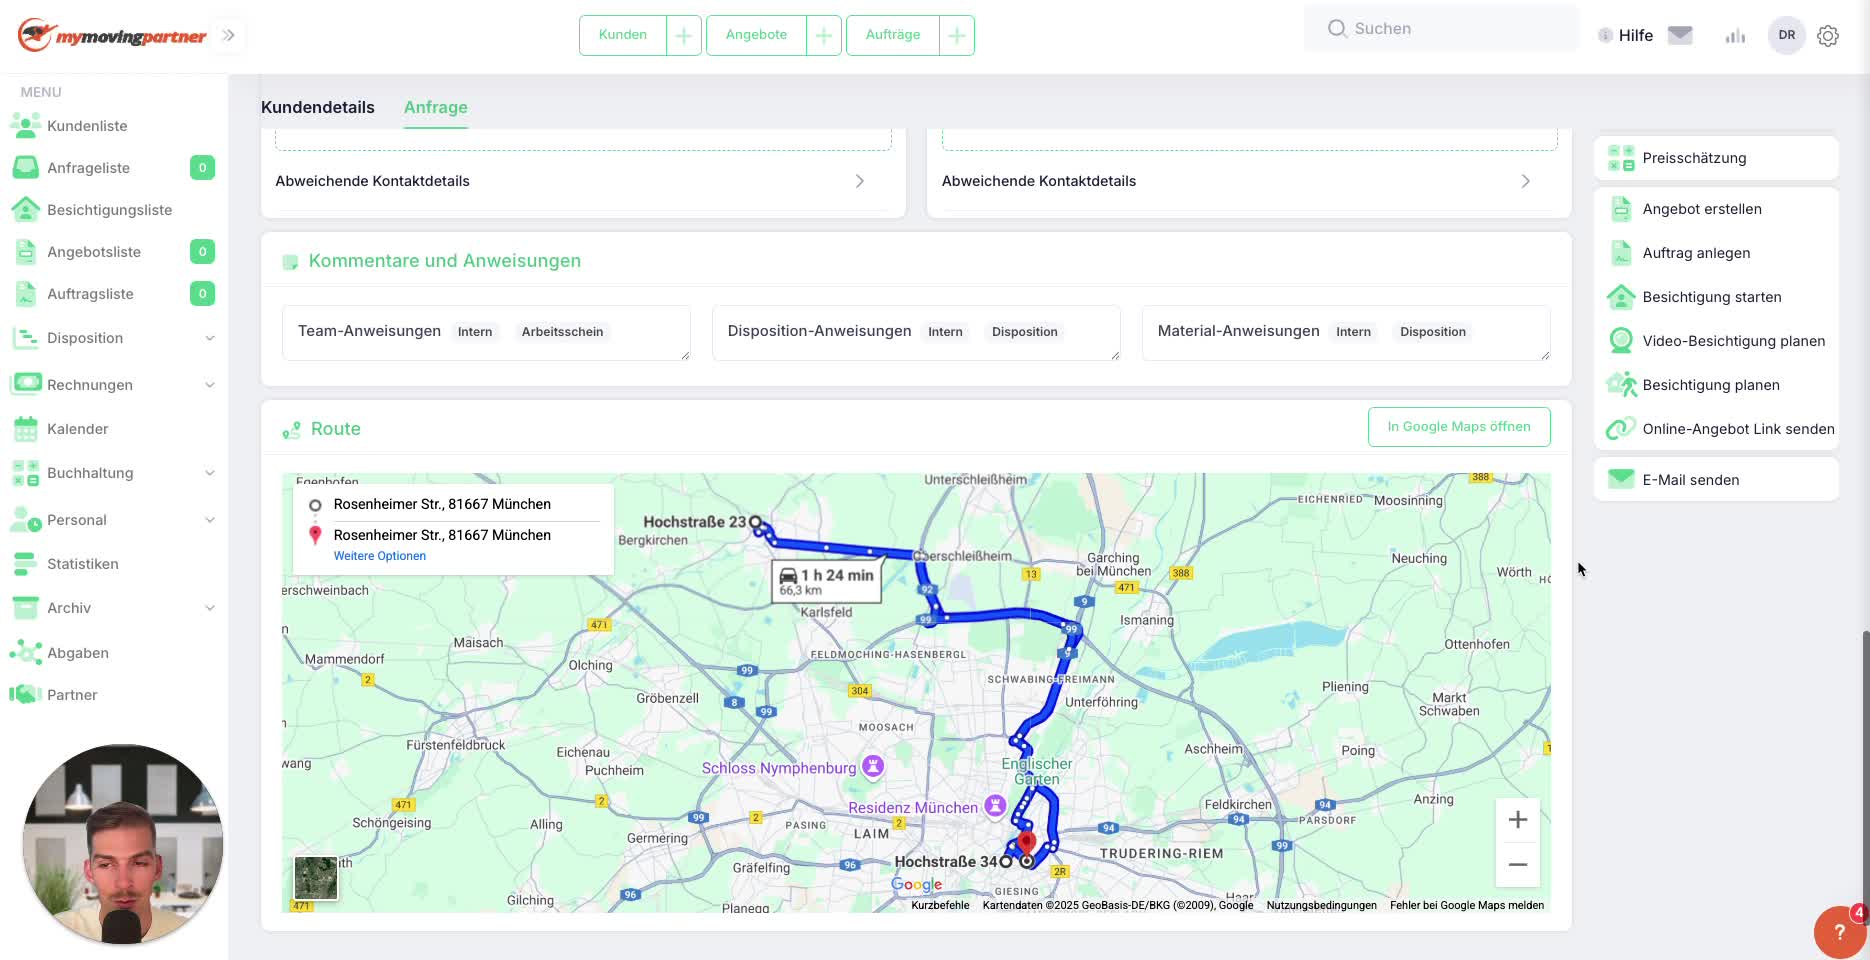
Task: Click the Preisschätzung calculator icon
Action: (x=1621, y=158)
